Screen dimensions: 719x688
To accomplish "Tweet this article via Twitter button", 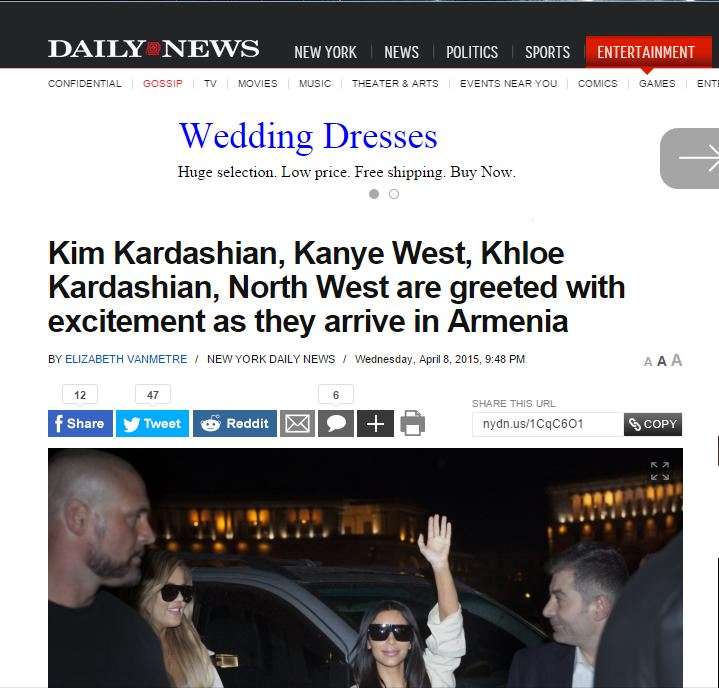I will coord(152,423).
